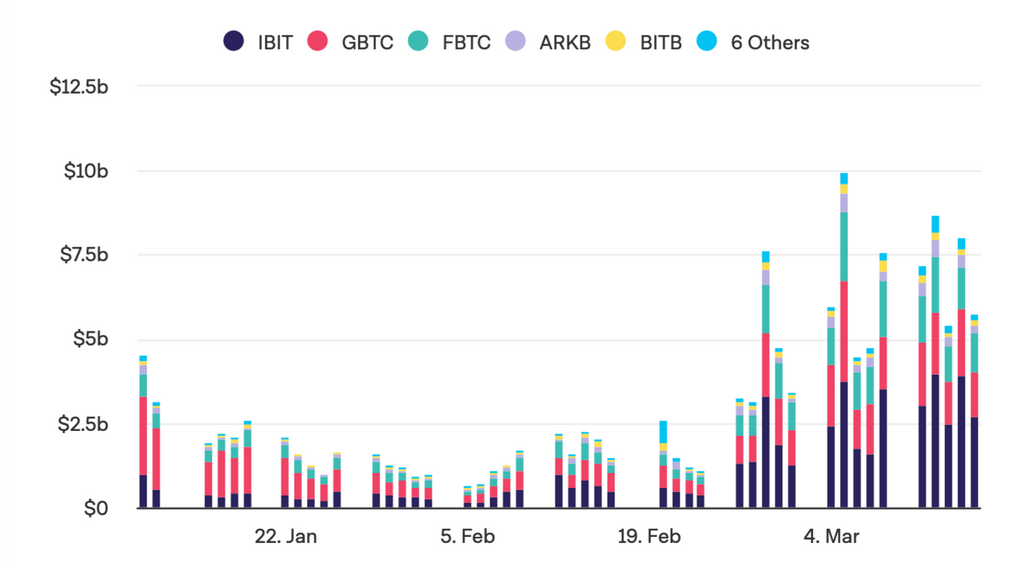Hide the GBTC series via its legend label
Viewport: 1016px width, 562px height.
[367, 42]
